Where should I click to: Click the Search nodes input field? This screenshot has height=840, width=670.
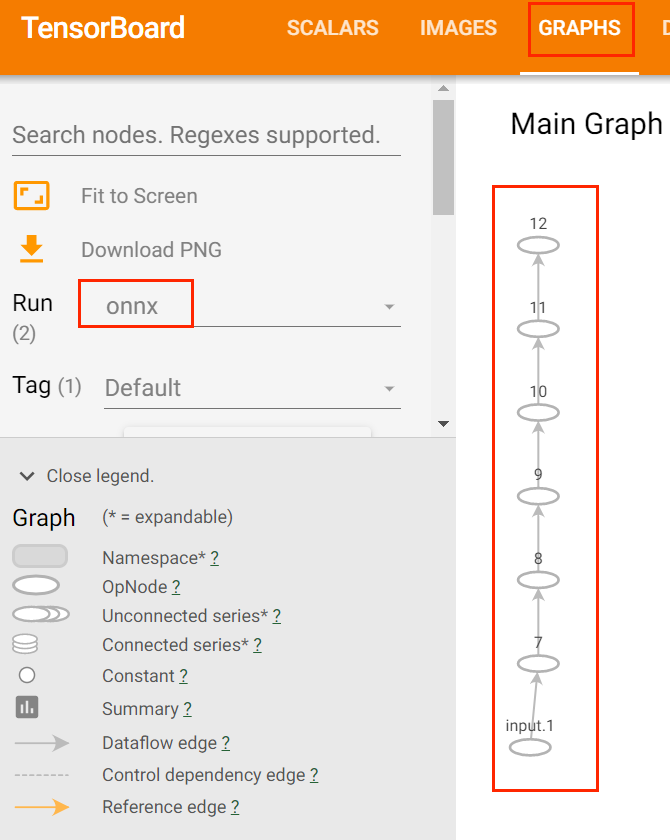click(x=206, y=135)
